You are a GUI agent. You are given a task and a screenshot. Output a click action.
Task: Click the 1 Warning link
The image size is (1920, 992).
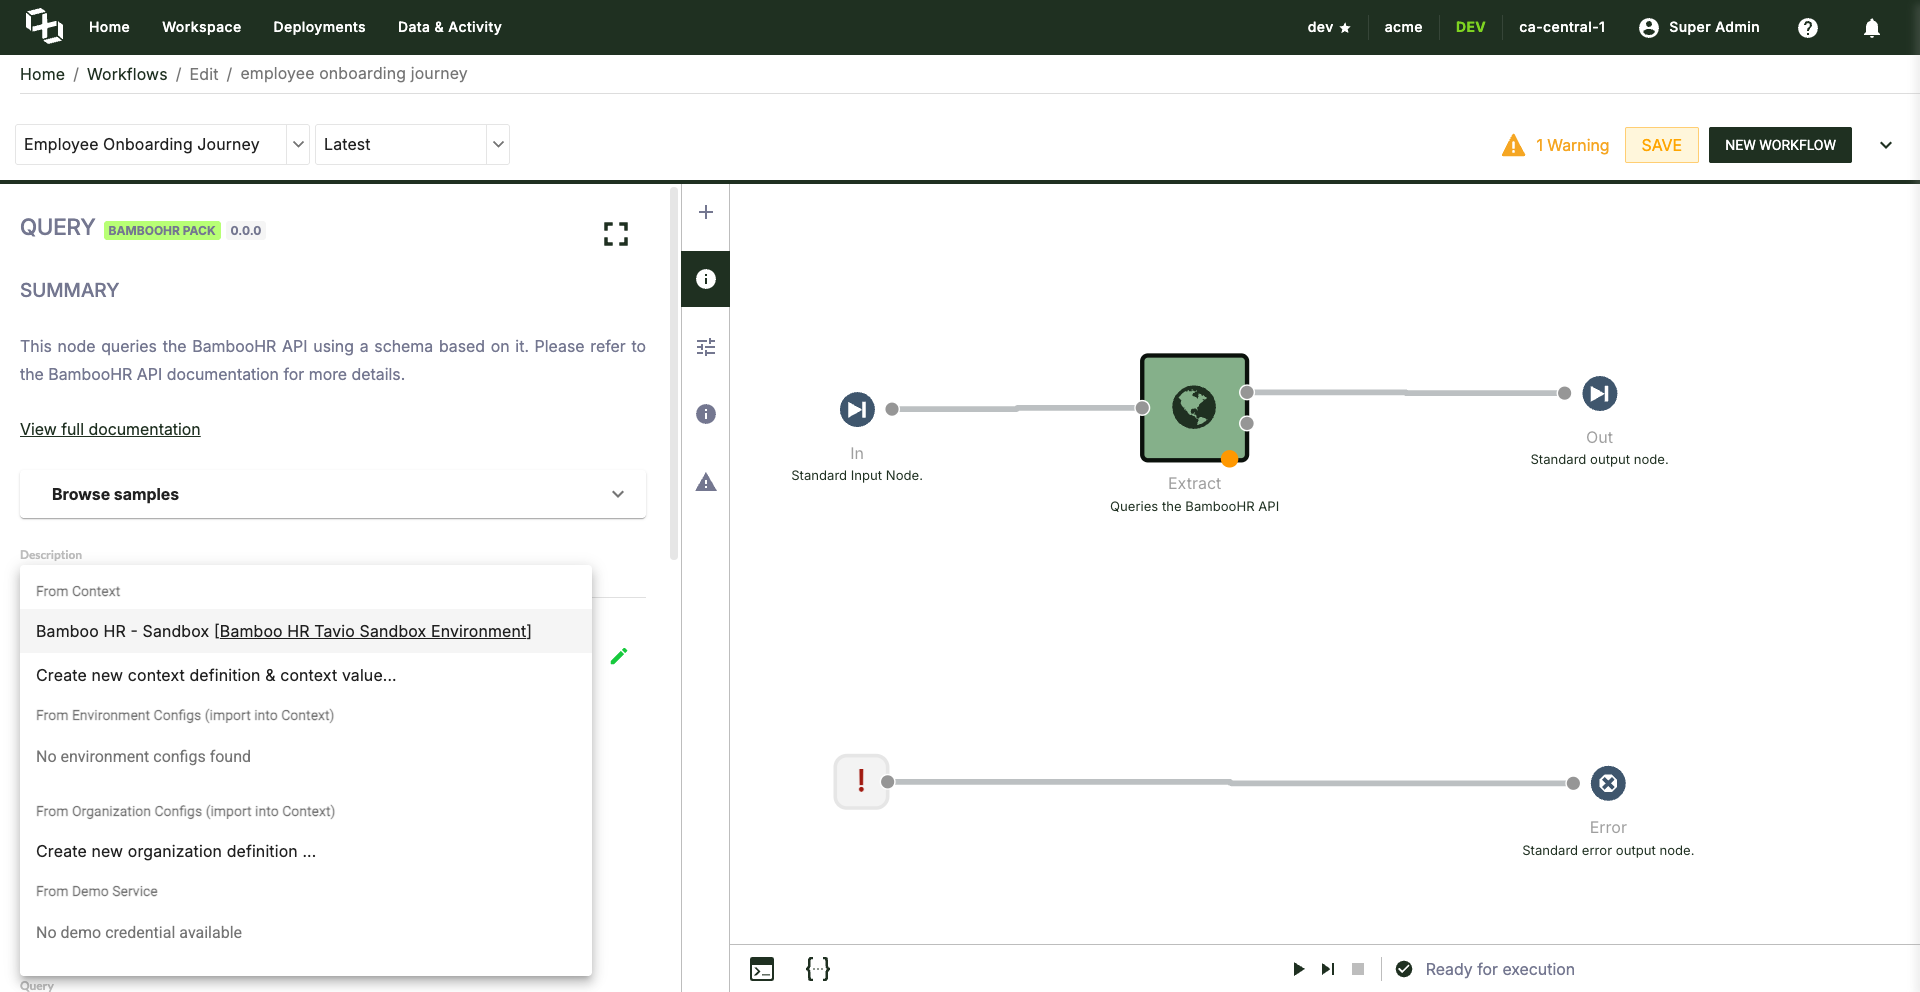(x=1572, y=145)
